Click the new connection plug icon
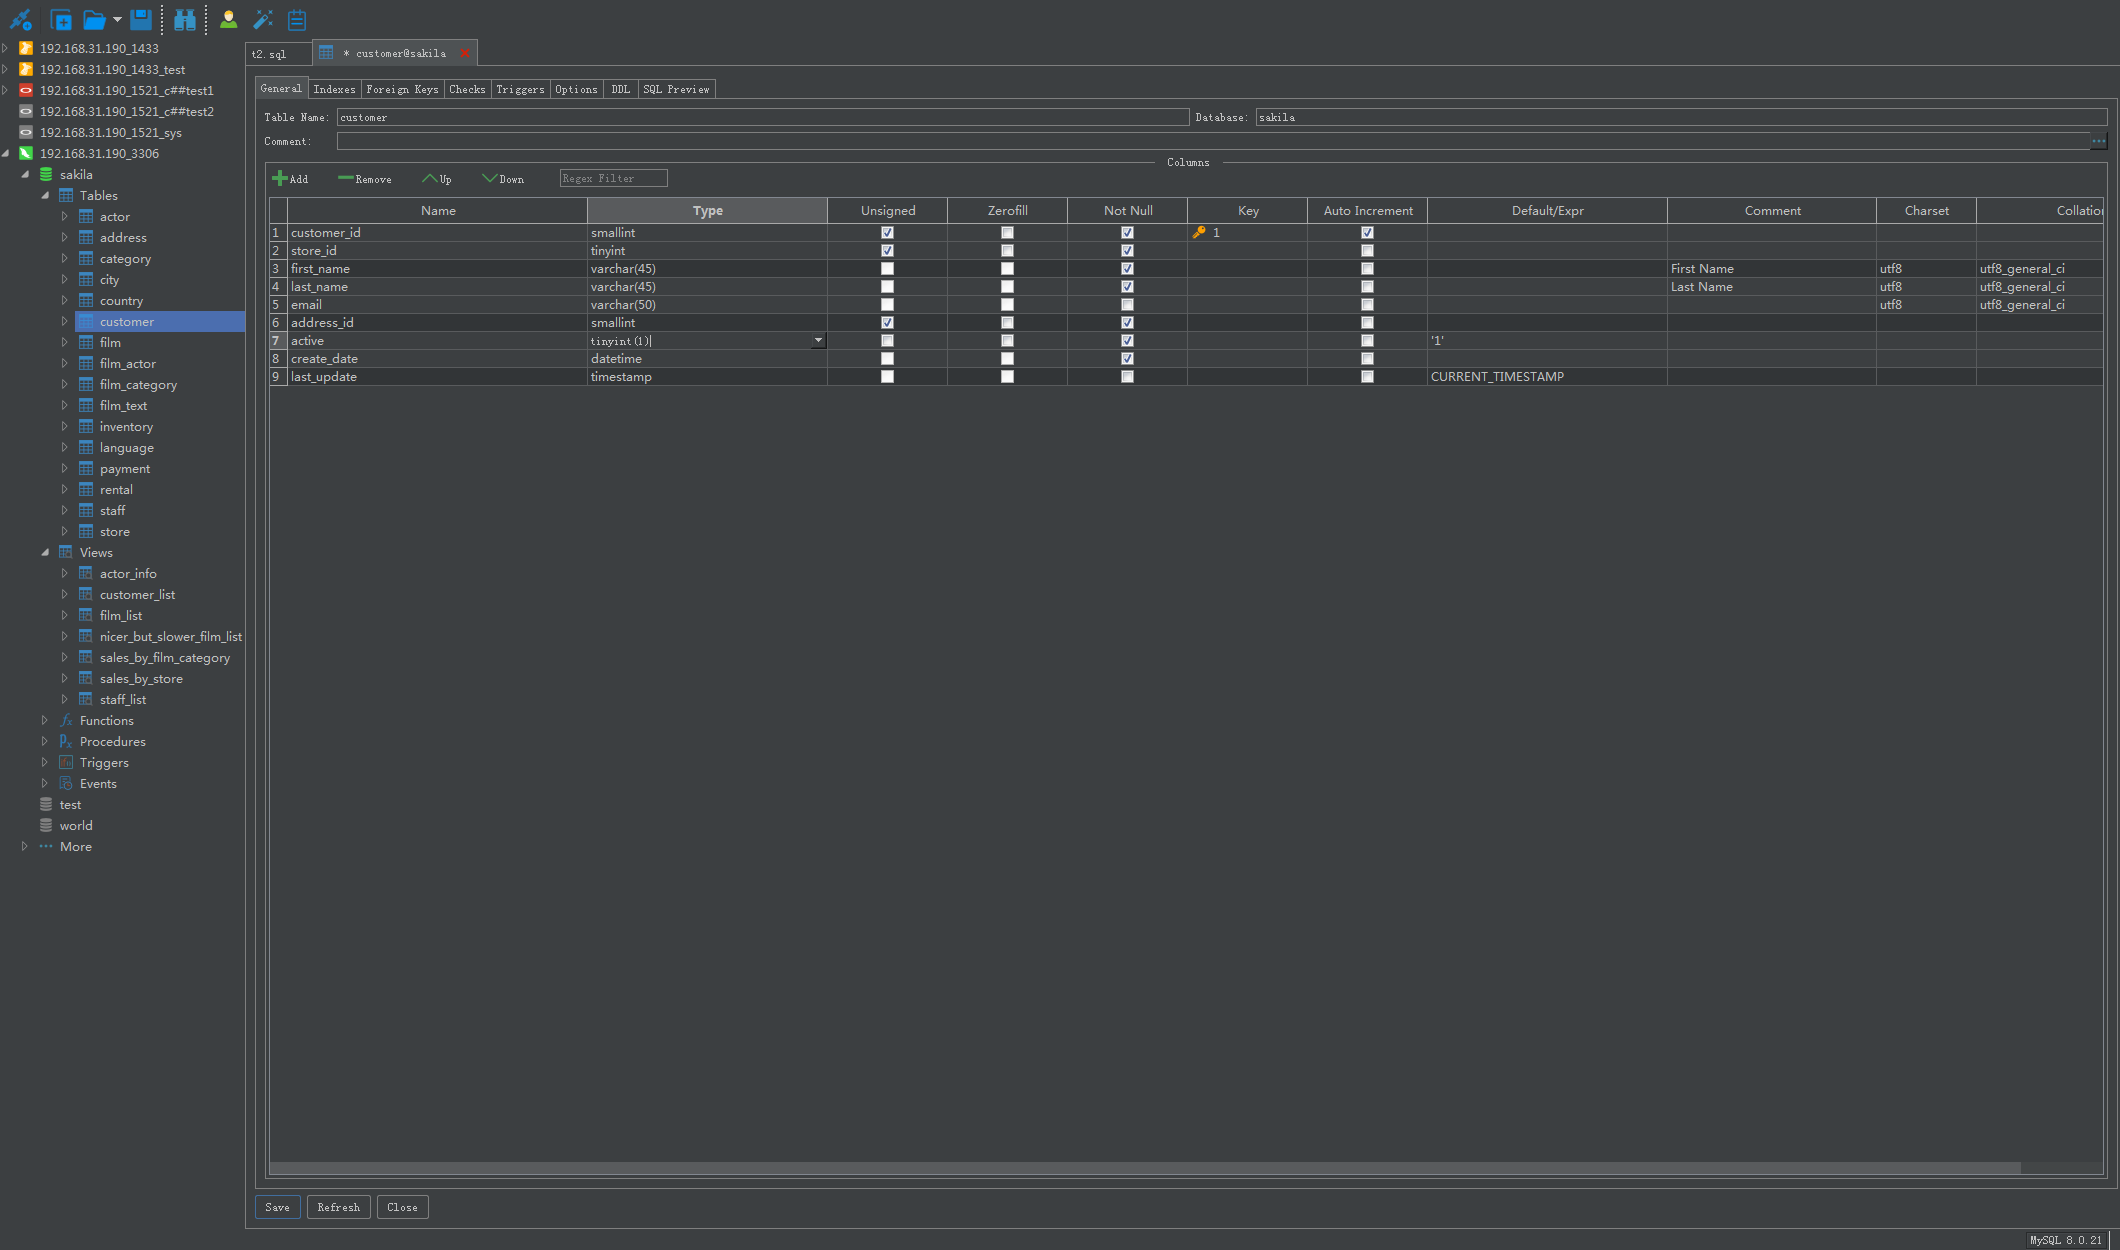 point(20,19)
